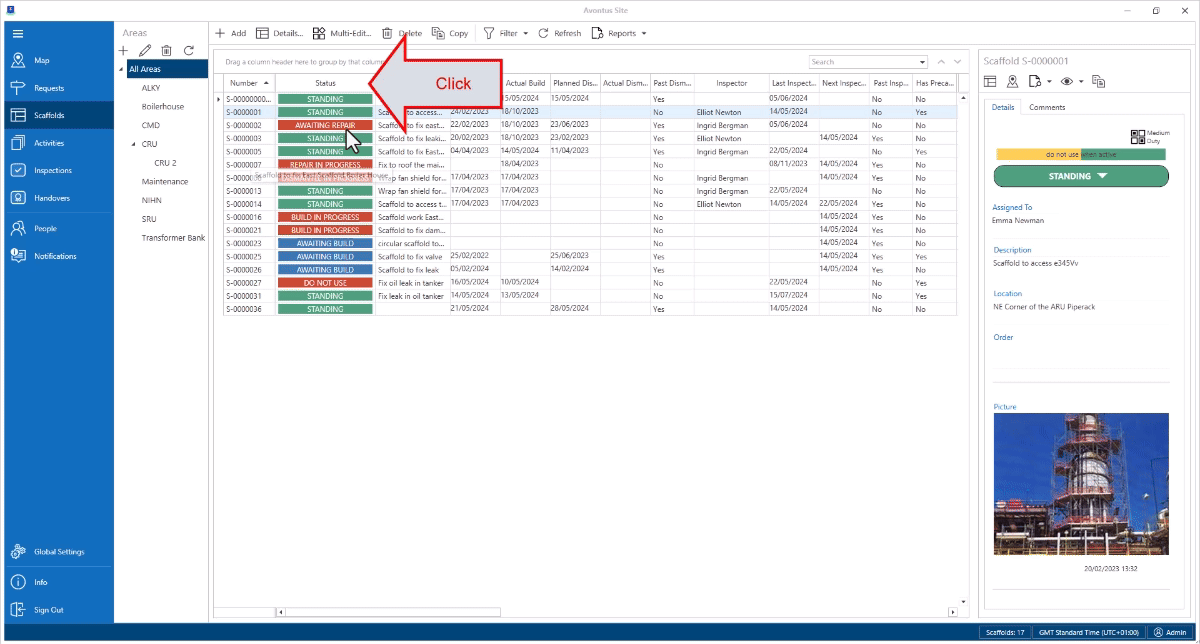Viewport: 1200px width, 644px height.
Task: Open the hamburger navigation menu
Action: (17, 33)
